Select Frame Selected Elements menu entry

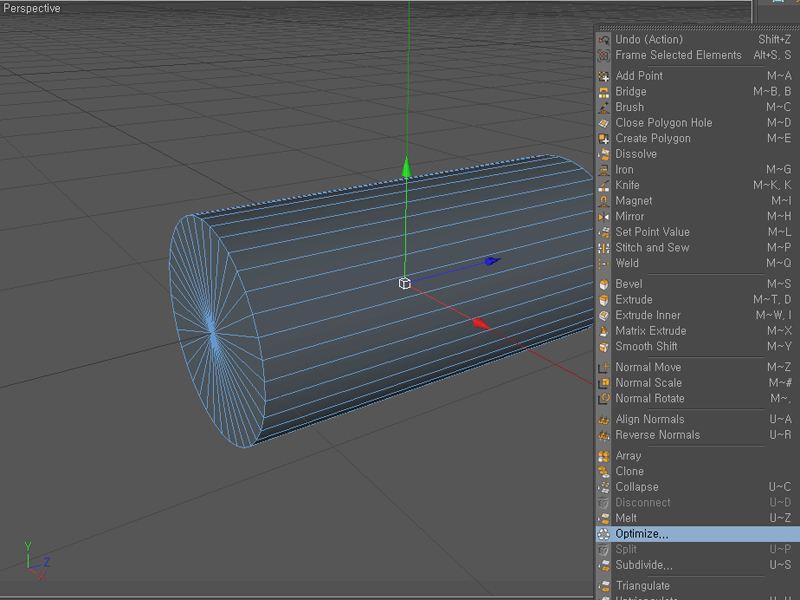(x=697, y=55)
